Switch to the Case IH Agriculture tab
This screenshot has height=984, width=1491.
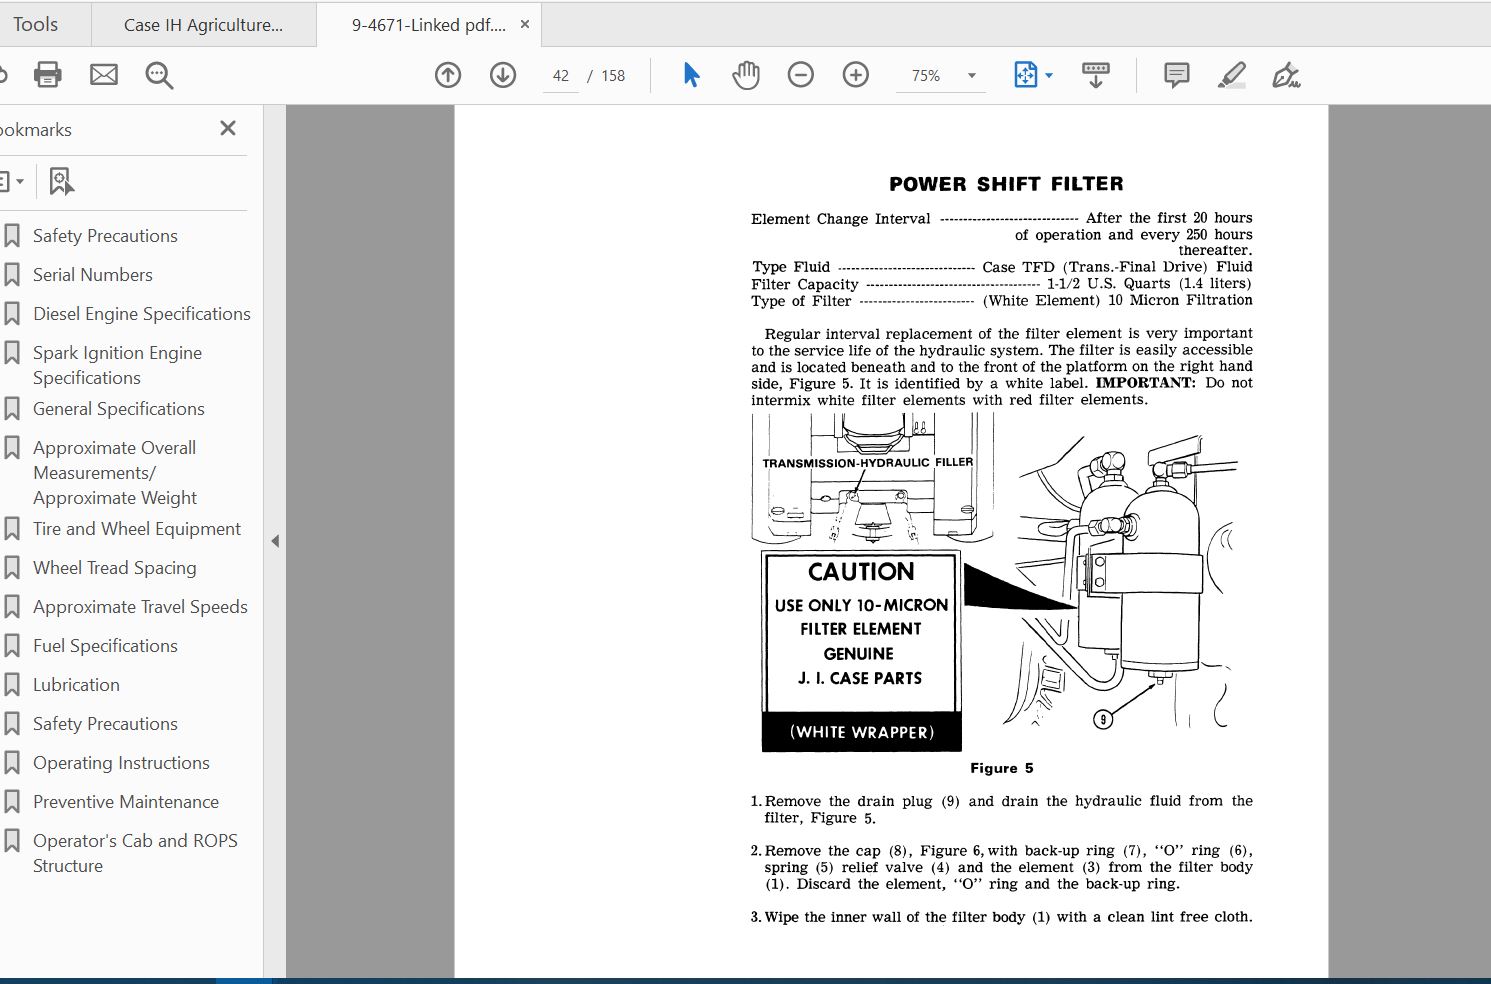click(x=203, y=23)
